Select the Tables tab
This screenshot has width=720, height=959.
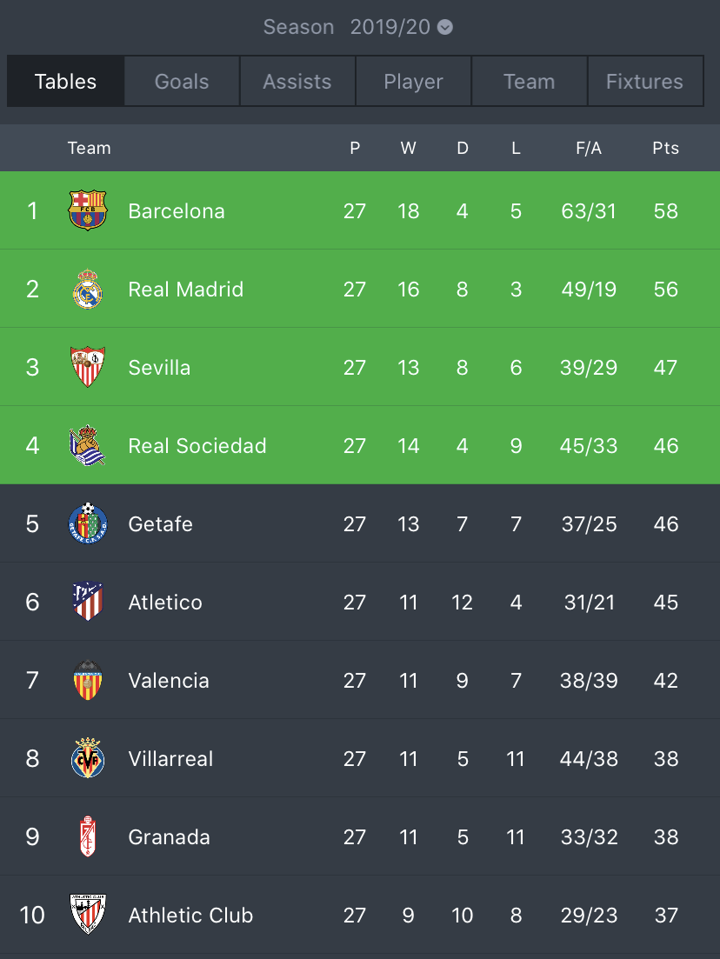point(66,82)
